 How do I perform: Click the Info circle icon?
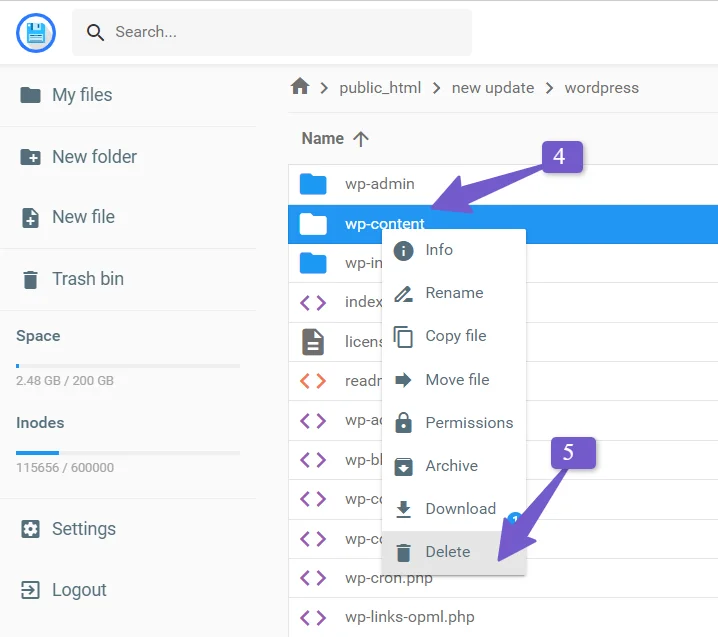[403, 250]
